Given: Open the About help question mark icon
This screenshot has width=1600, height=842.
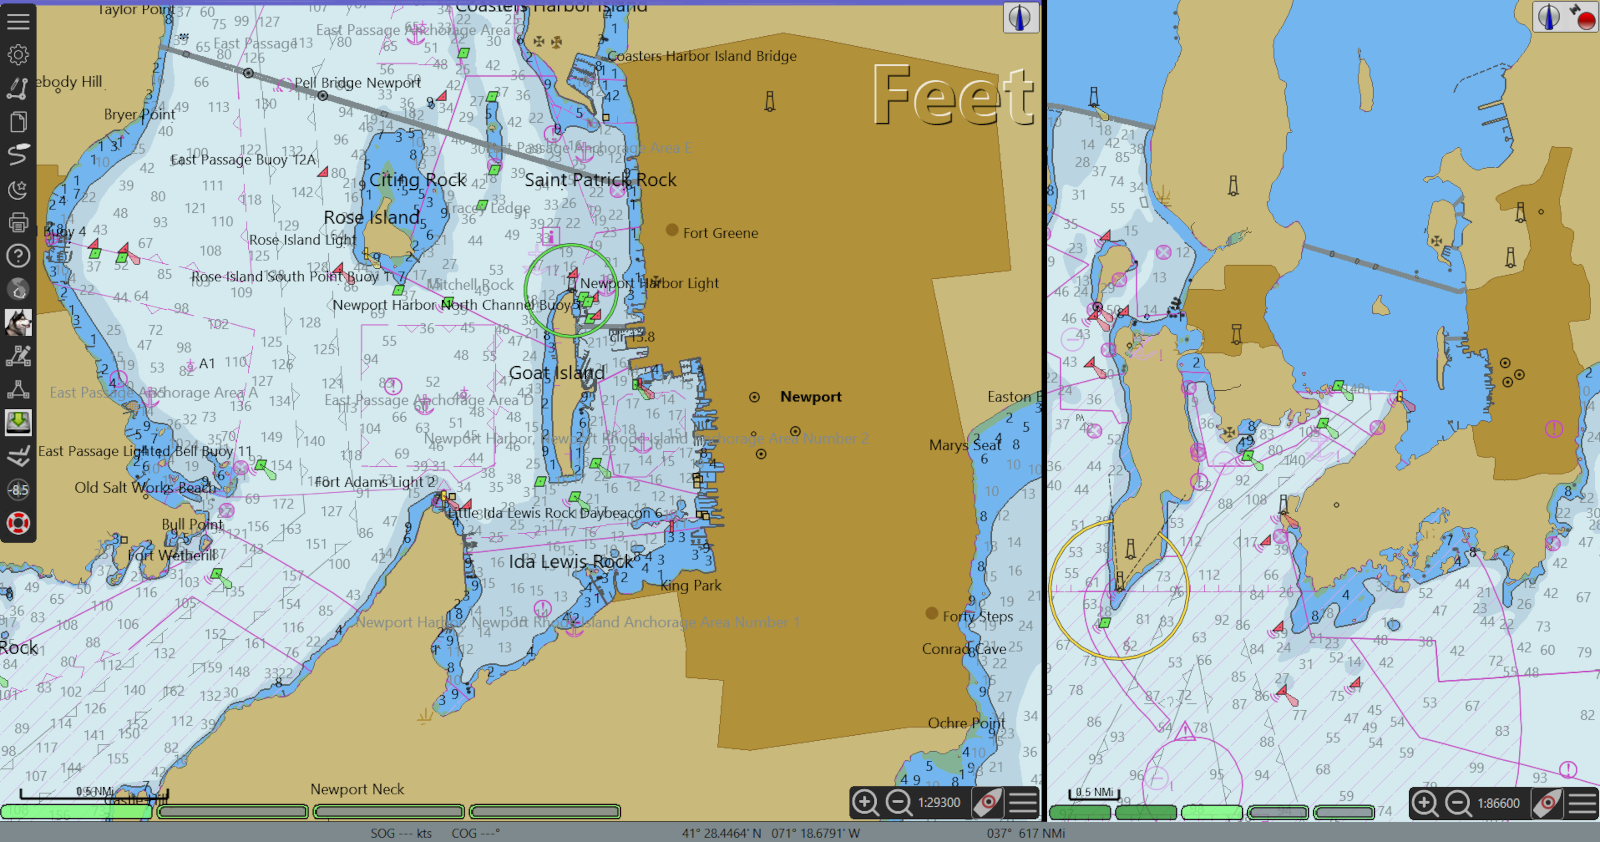Looking at the screenshot, I should (18, 256).
